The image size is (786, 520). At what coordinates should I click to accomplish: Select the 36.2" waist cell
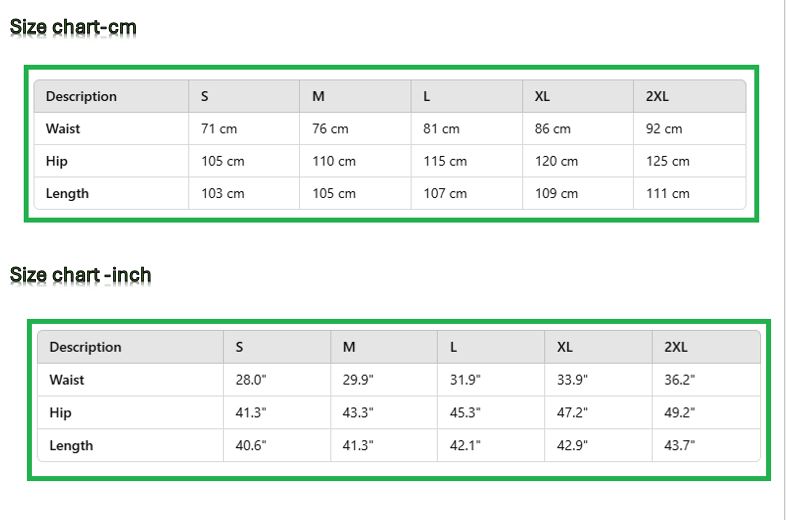(680, 380)
